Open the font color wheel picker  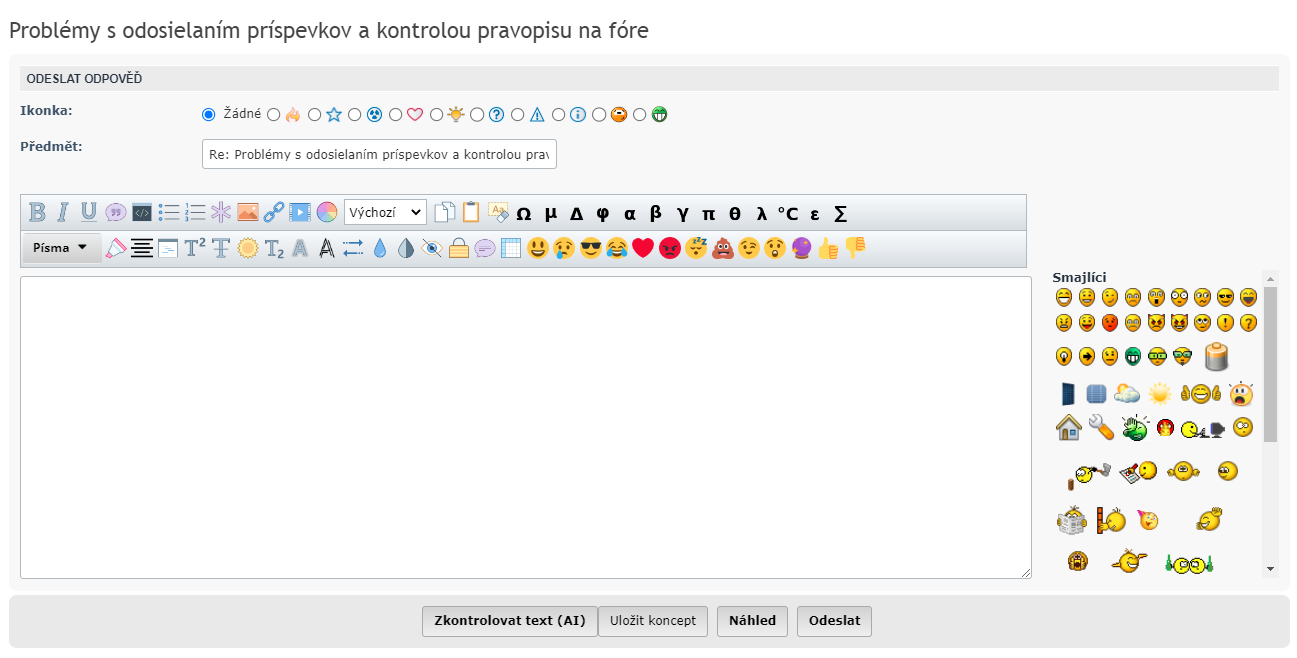(x=327, y=212)
